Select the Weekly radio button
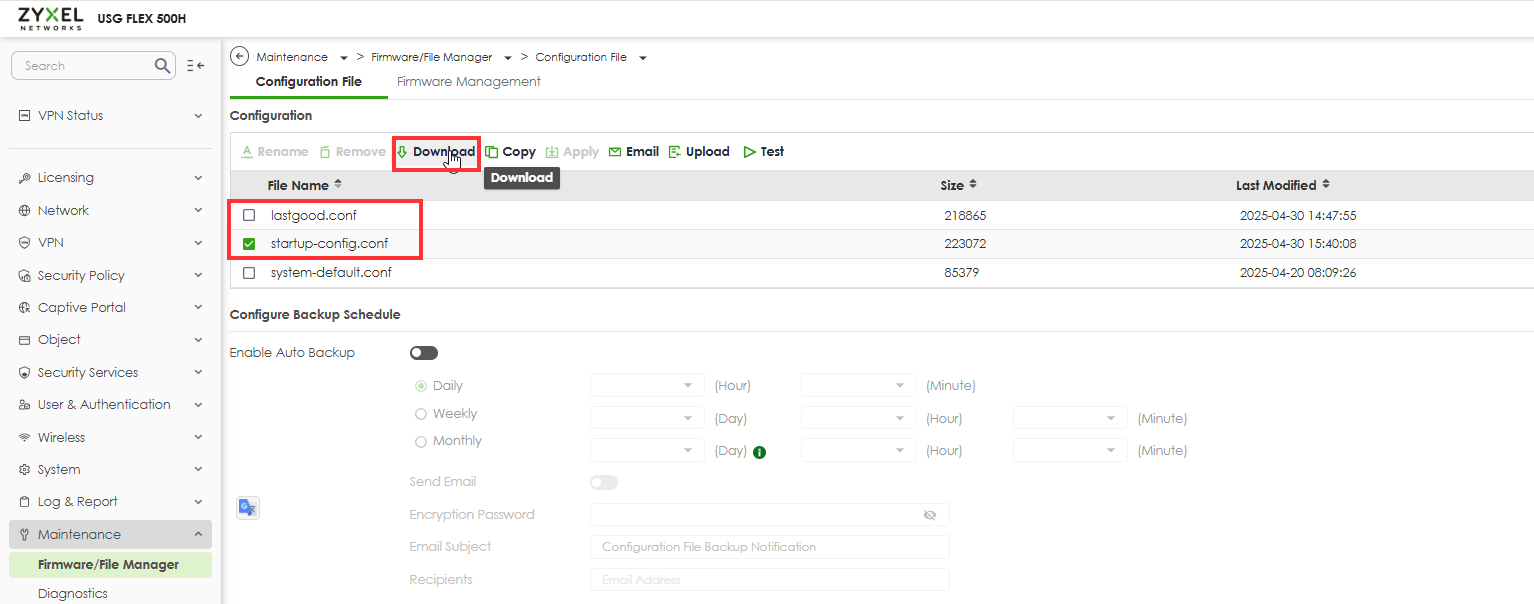Screen dimensions: 1534x604 point(421,414)
